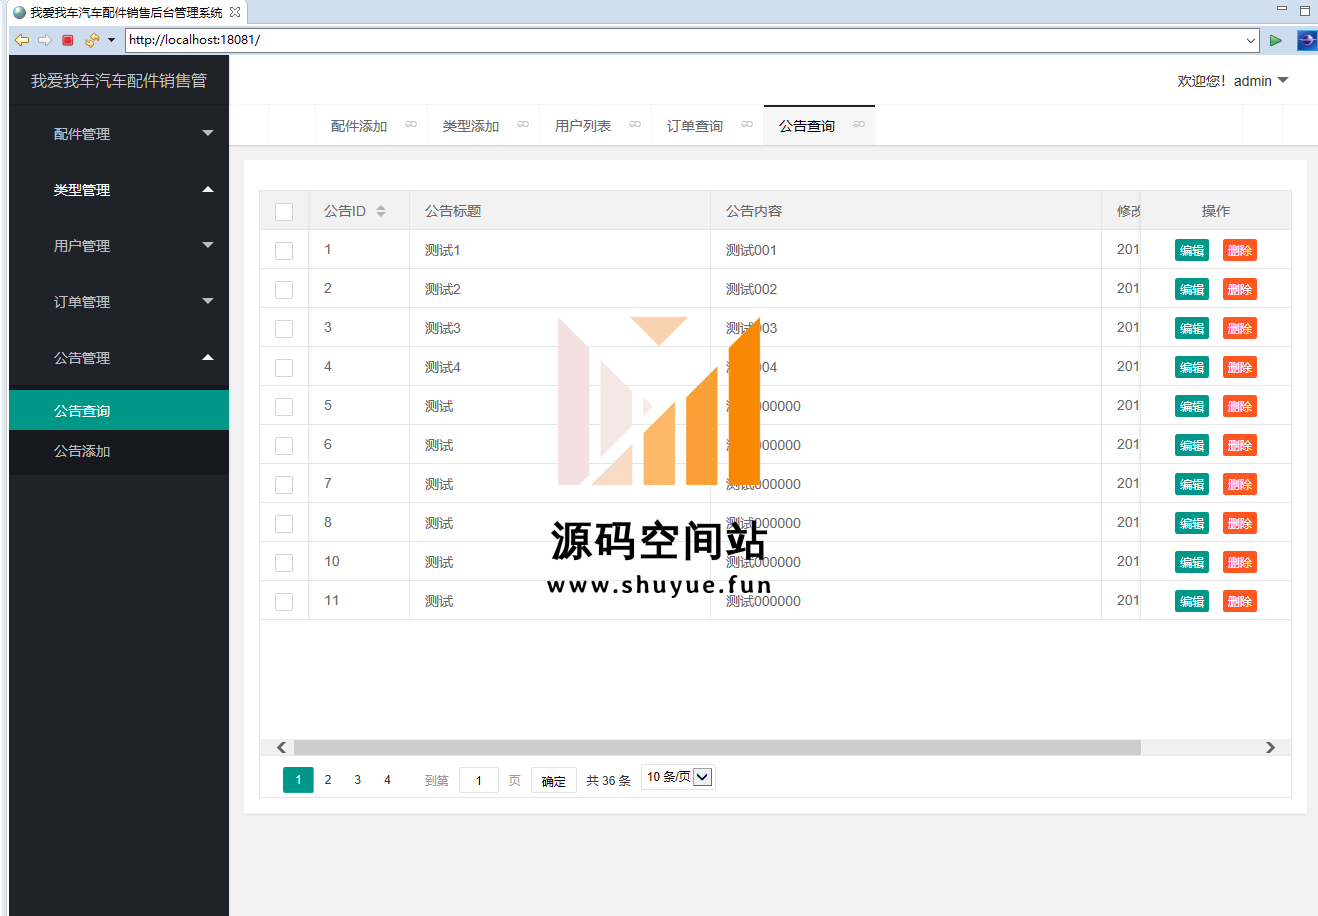Click the refresh page icon
Image resolution: width=1318 pixels, height=916 pixels.
(x=92, y=40)
